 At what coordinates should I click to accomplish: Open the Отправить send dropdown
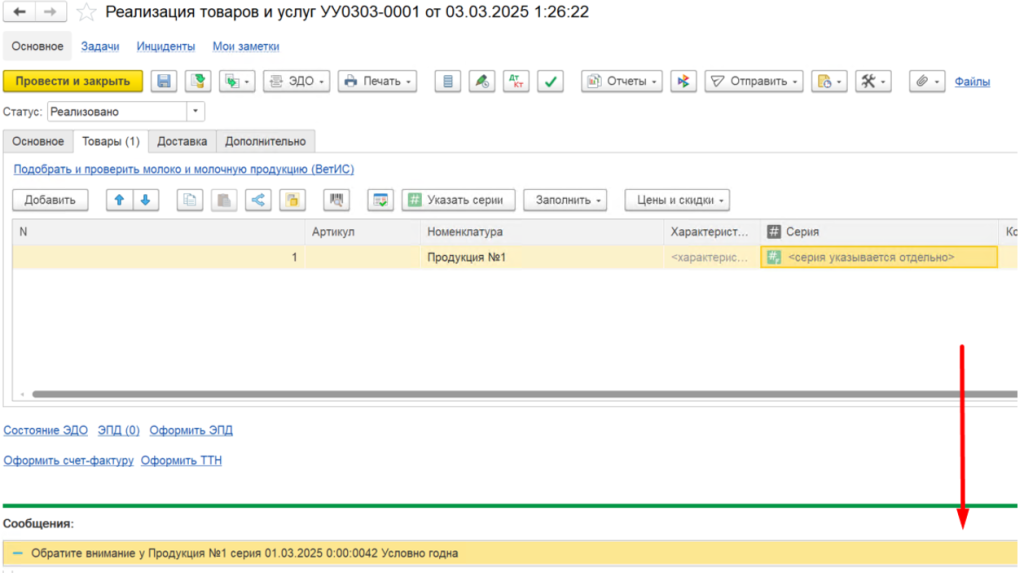click(x=754, y=81)
